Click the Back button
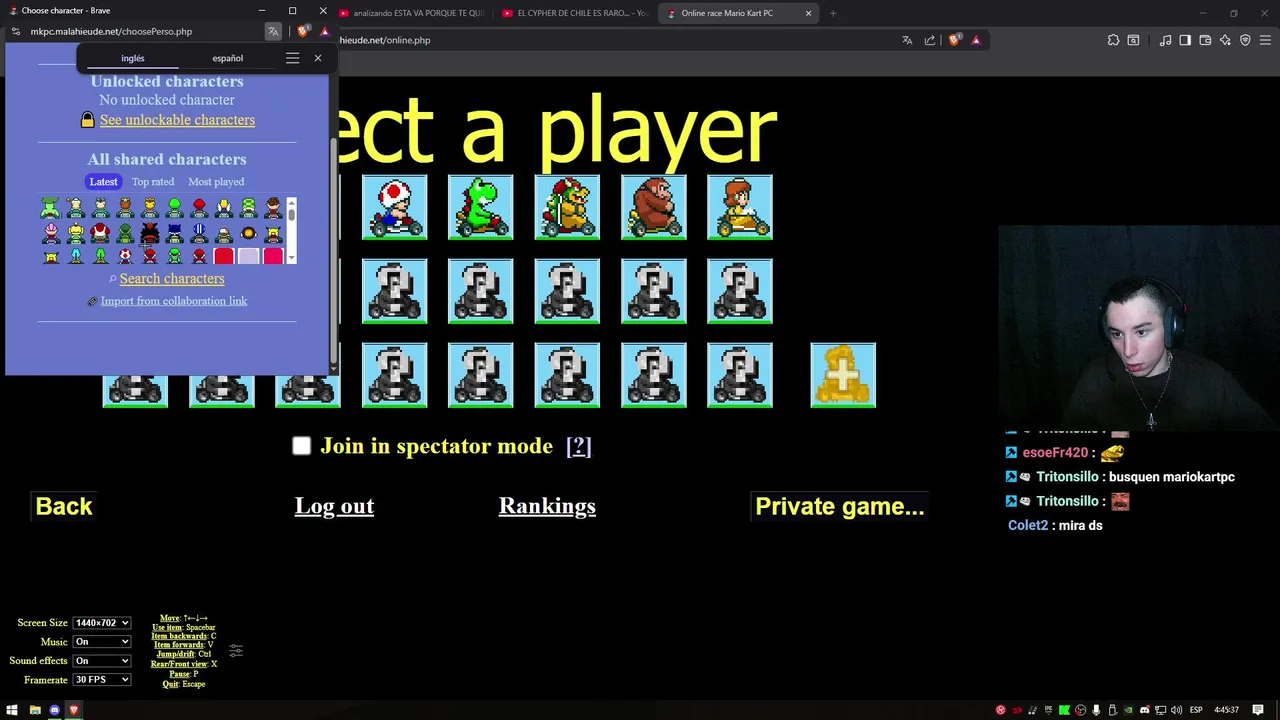1280x720 pixels. point(64,506)
